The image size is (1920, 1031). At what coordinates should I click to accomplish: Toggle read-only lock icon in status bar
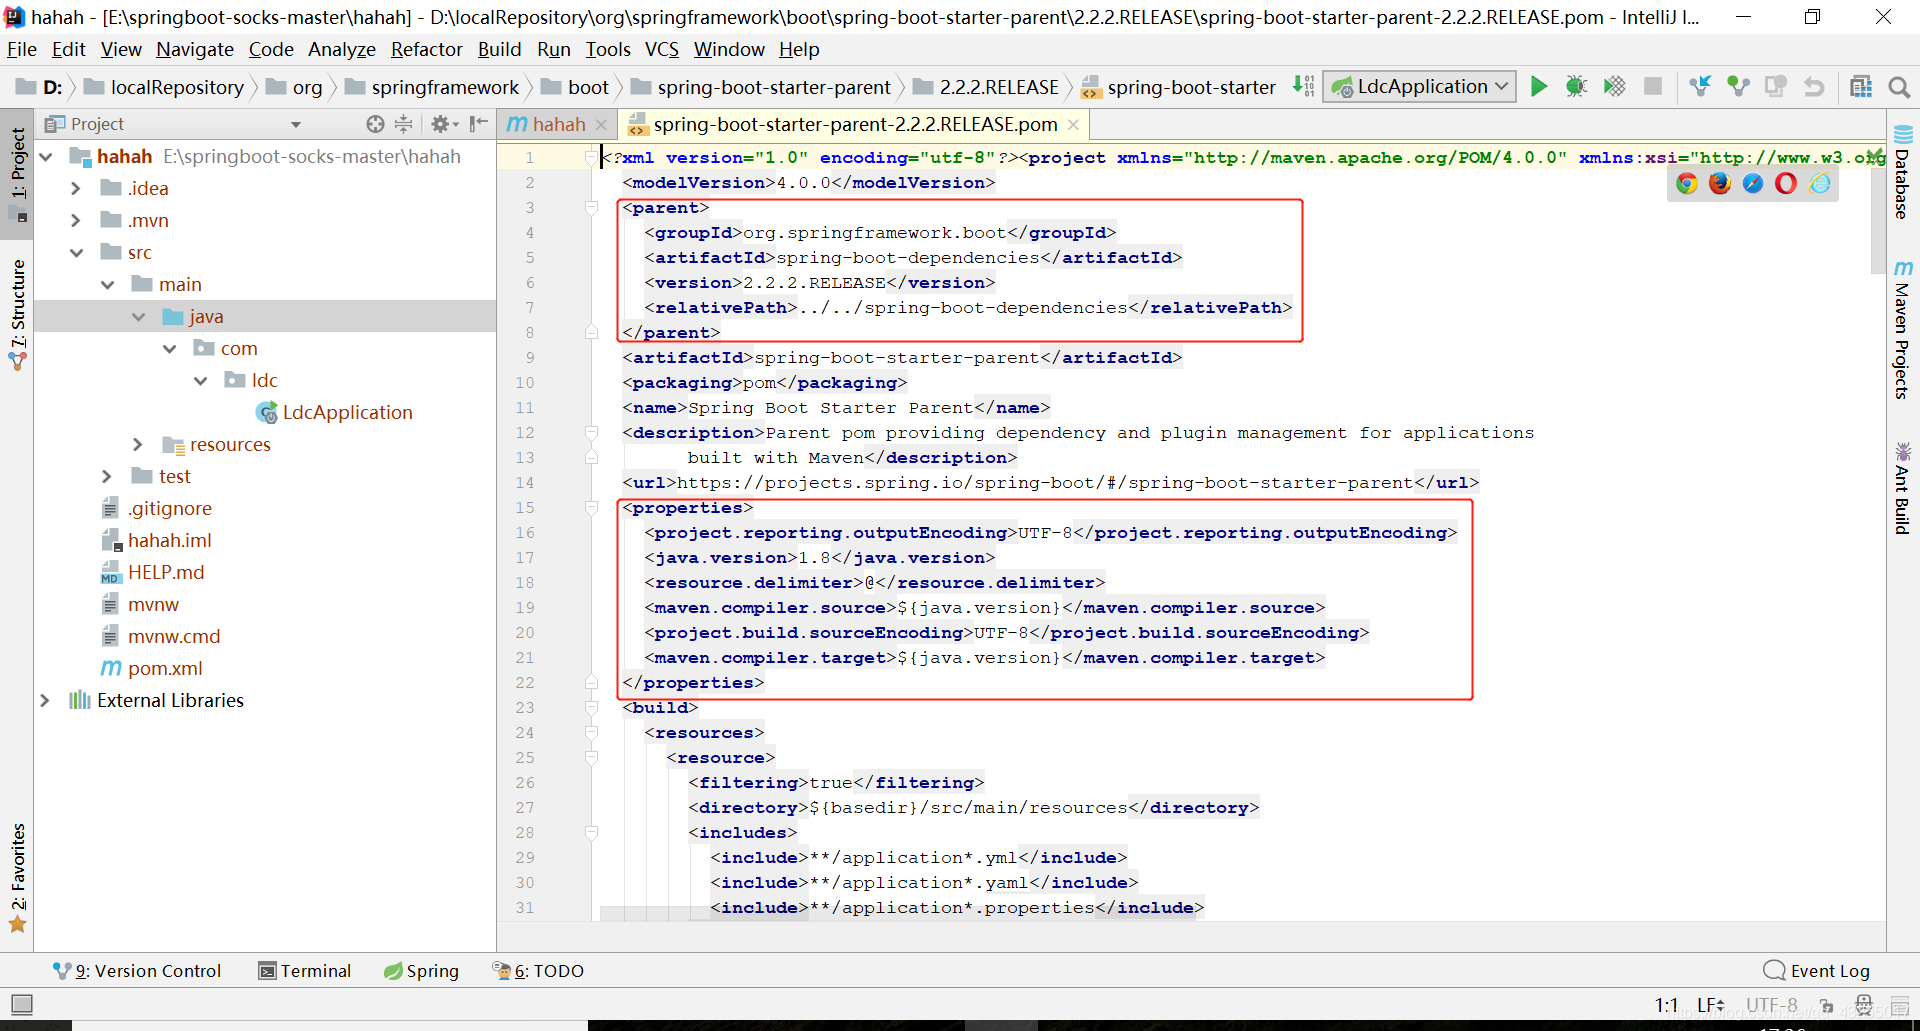pyautogui.click(x=1826, y=1005)
